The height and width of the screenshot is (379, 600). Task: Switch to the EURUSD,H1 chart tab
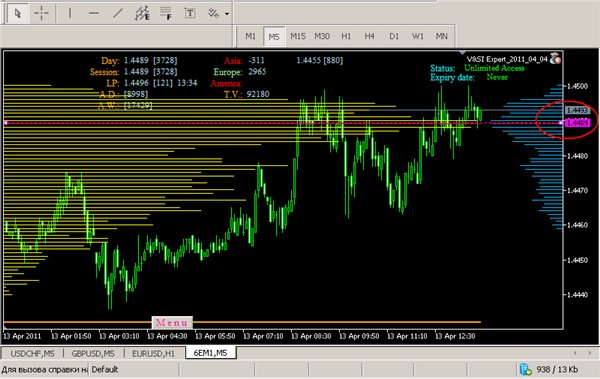point(153,354)
